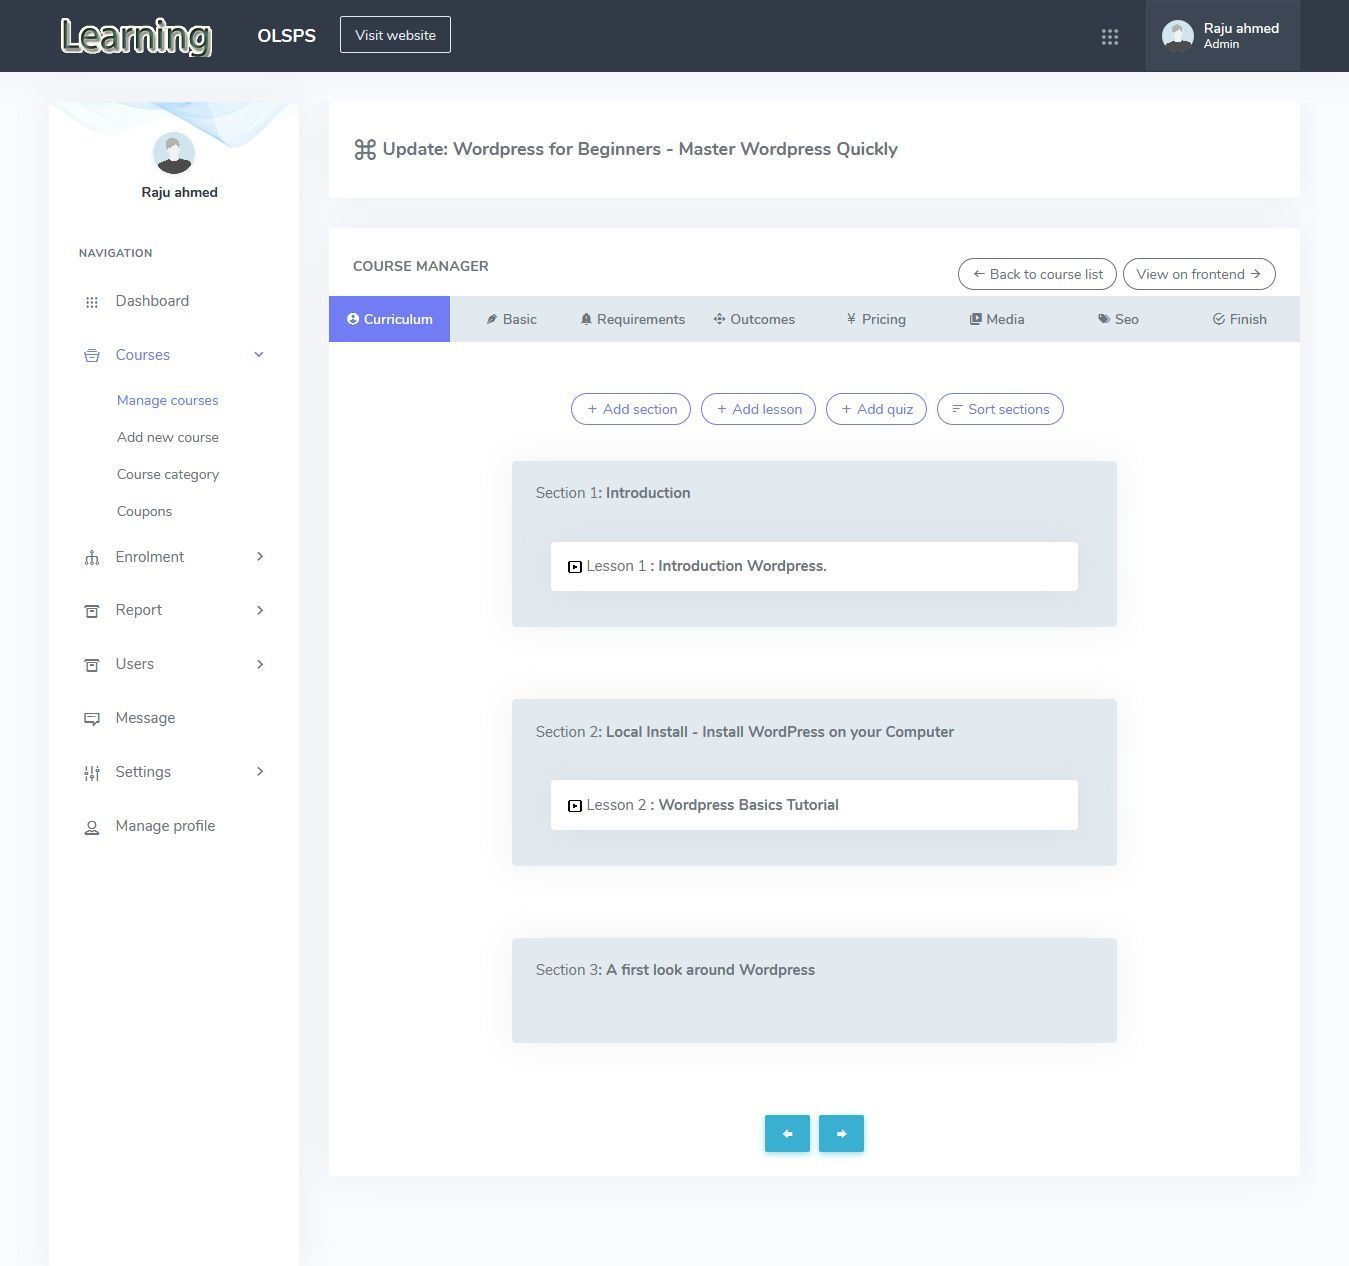
Task: Select Lesson 2 Wordpress Basics Tutorial card
Action: click(x=814, y=805)
